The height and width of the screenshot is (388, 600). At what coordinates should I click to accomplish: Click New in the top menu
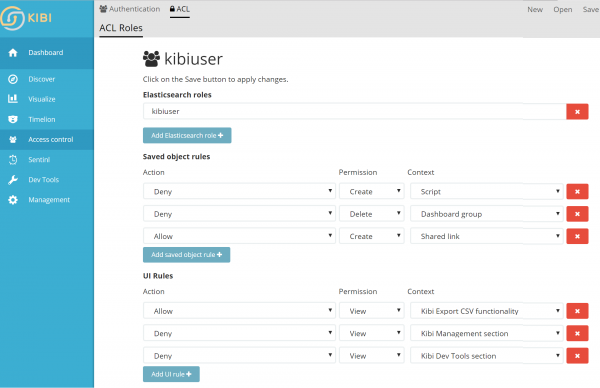pos(535,10)
